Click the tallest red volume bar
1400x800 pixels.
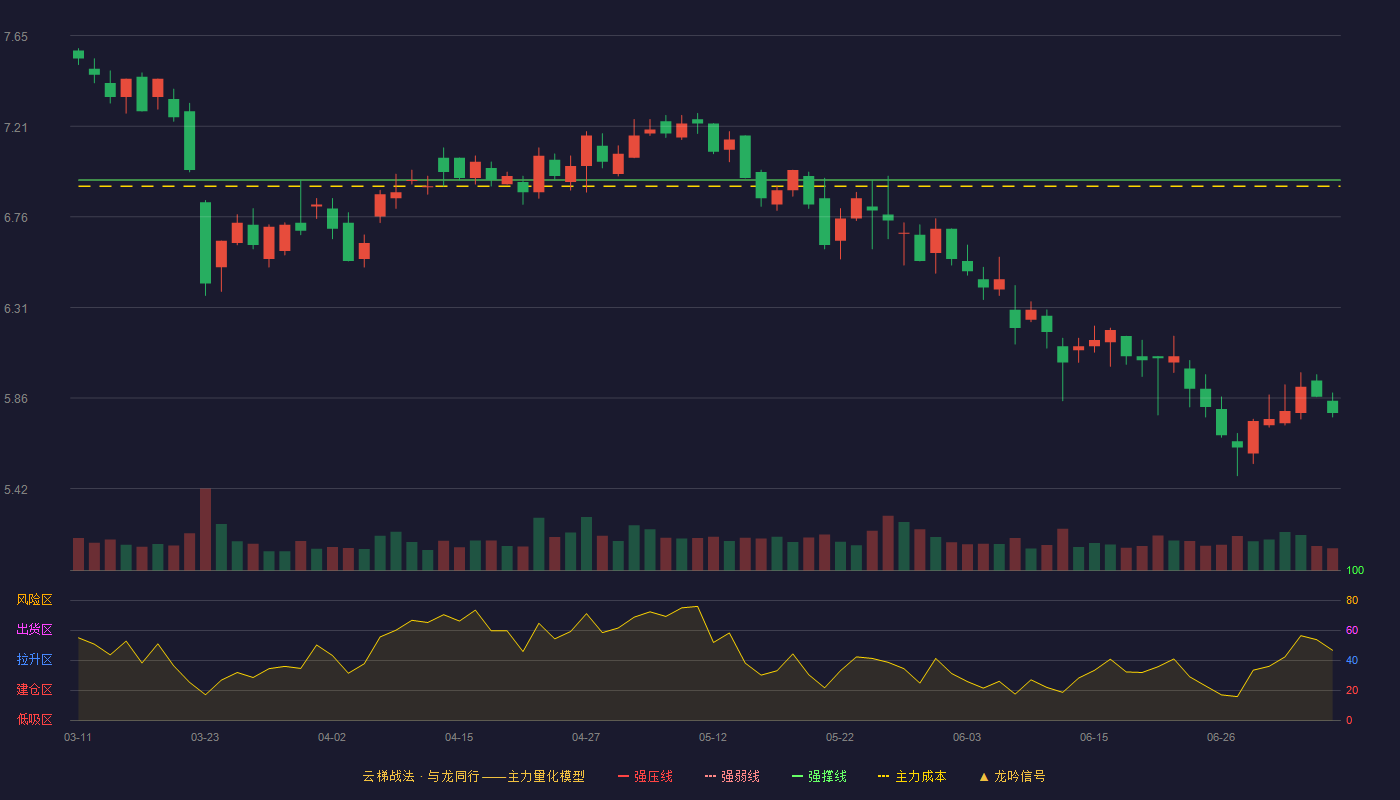coord(205,529)
